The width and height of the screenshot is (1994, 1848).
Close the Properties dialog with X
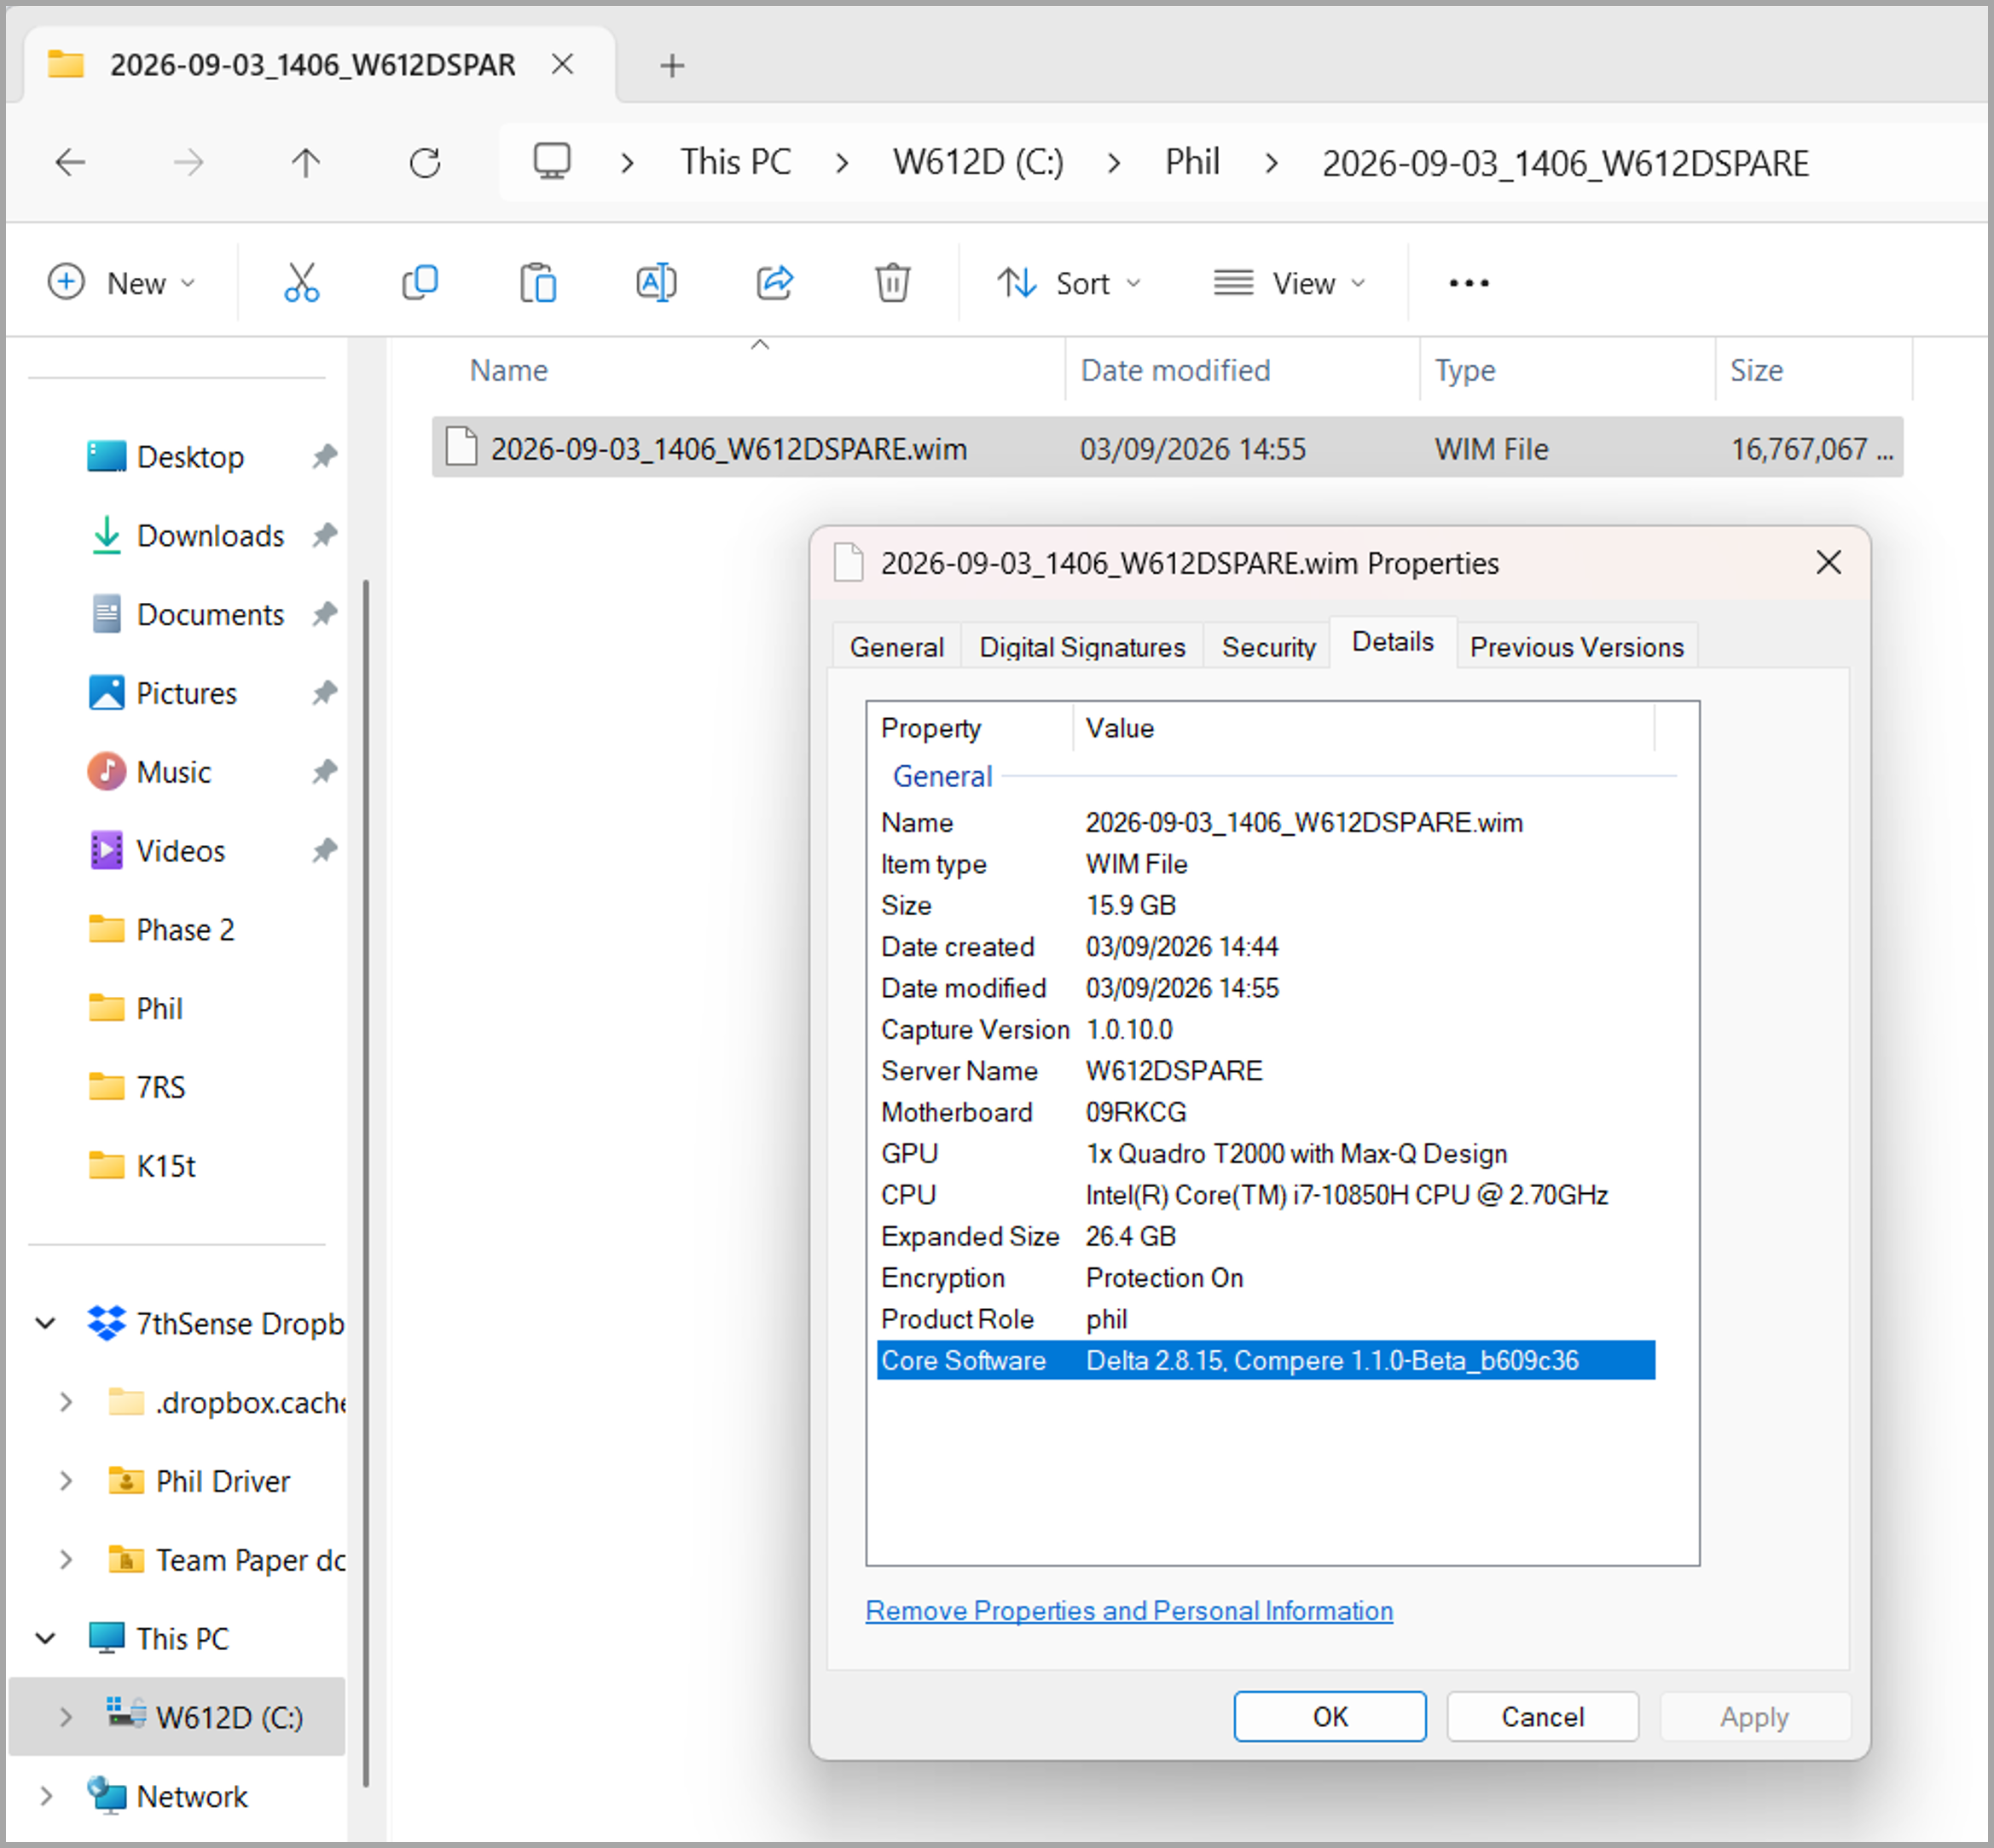coord(1829,562)
